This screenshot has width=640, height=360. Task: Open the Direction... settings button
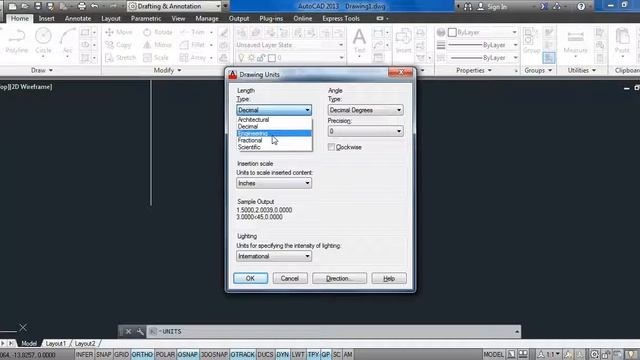339,278
